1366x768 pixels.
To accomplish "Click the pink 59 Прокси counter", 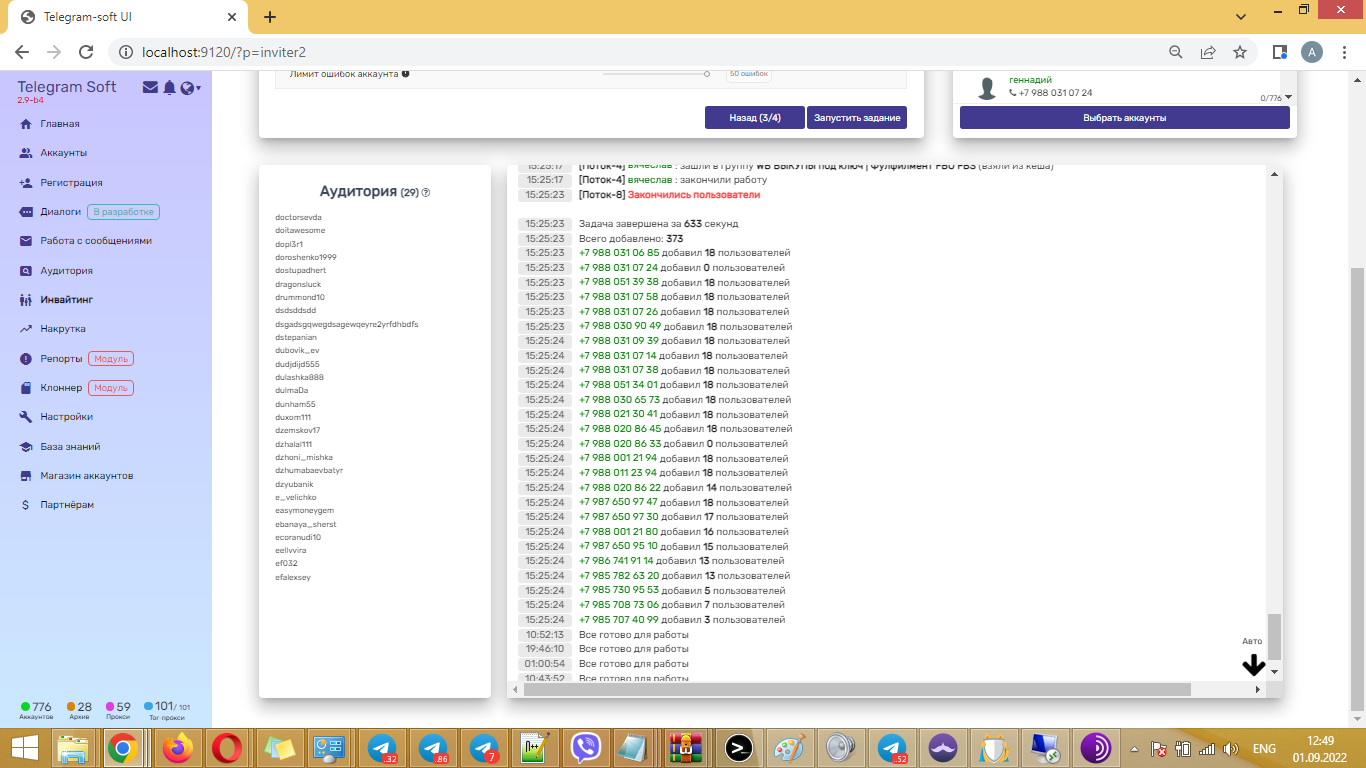I will click(x=118, y=710).
